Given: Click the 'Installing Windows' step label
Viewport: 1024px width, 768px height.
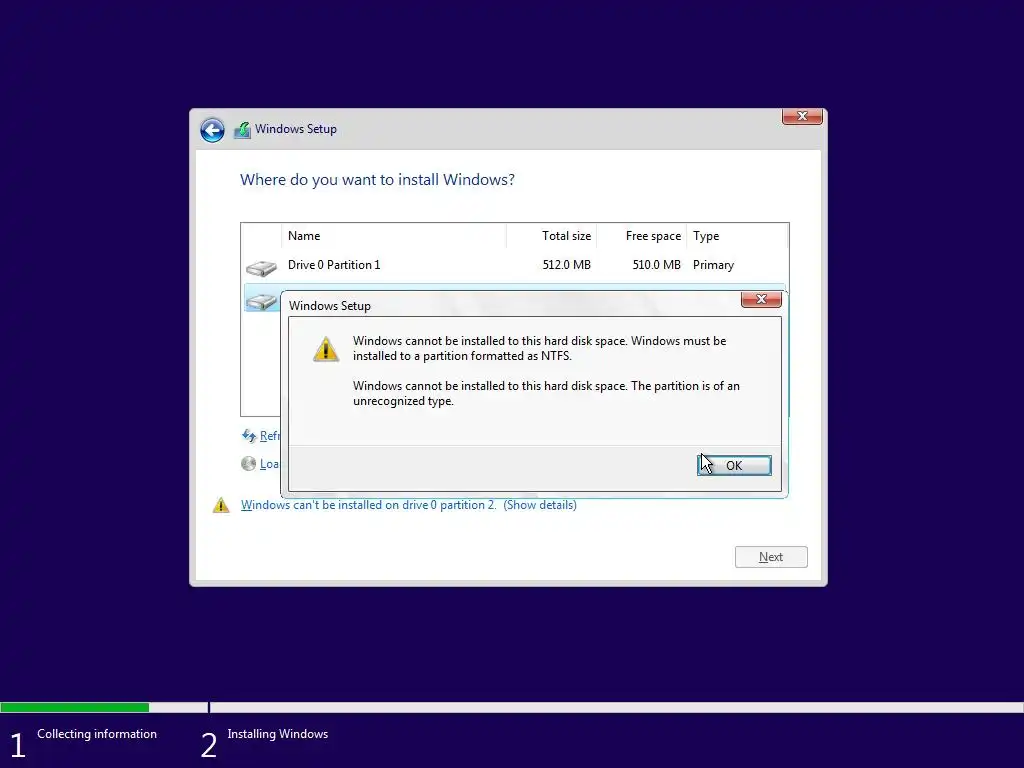Looking at the screenshot, I should 278,734.
